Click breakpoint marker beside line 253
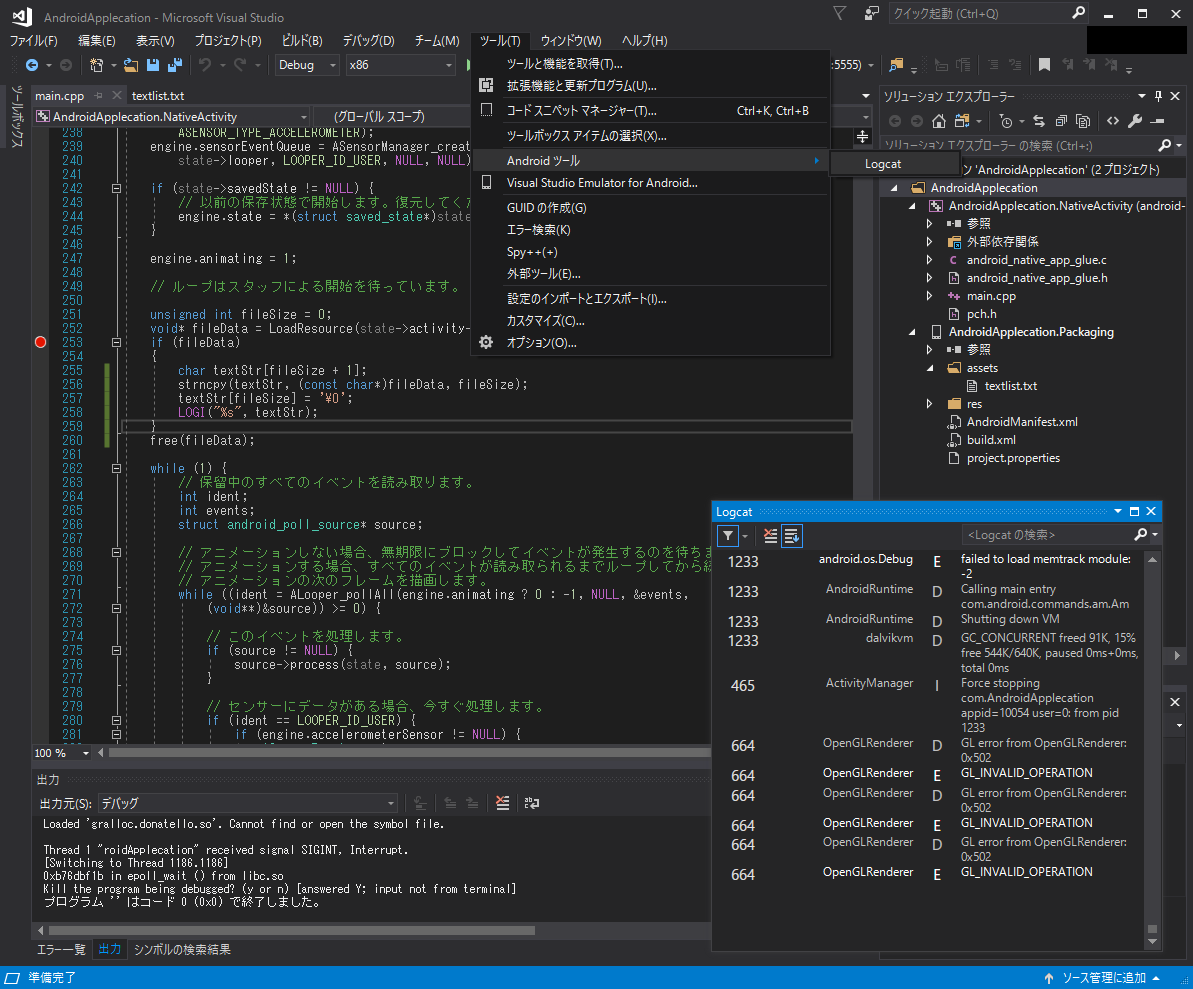Screen dimensions: 1193x989 40,342
